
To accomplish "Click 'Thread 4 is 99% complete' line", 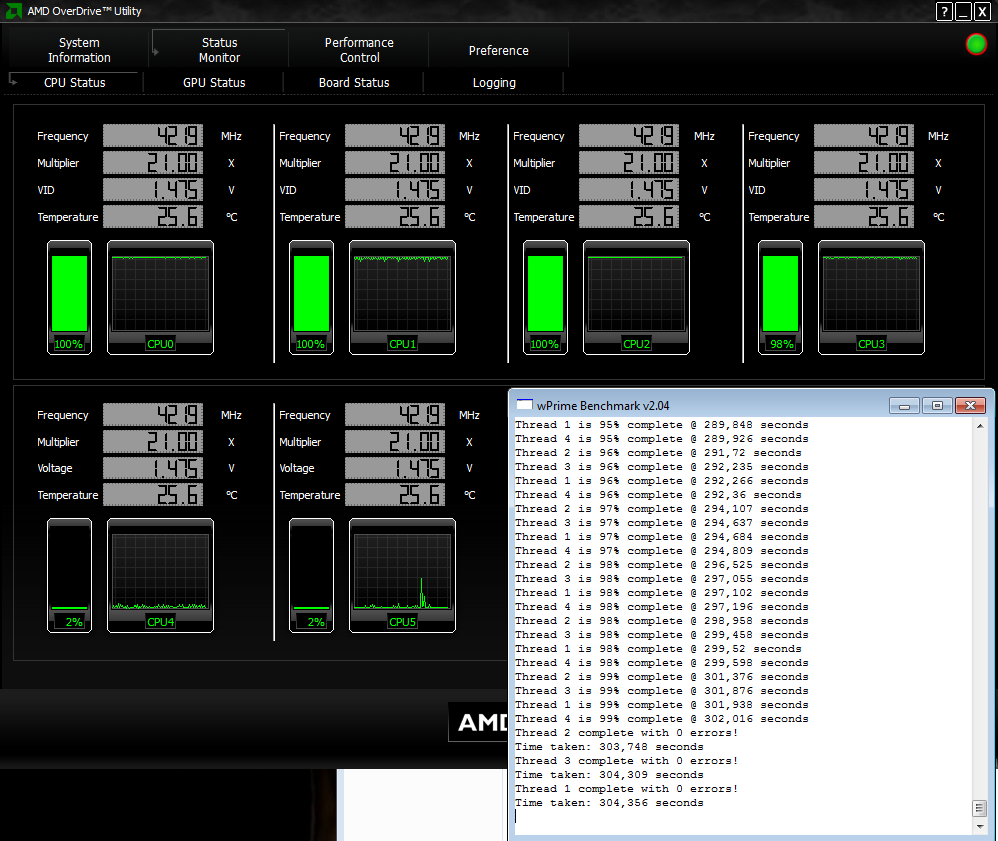I will (662, 719).
